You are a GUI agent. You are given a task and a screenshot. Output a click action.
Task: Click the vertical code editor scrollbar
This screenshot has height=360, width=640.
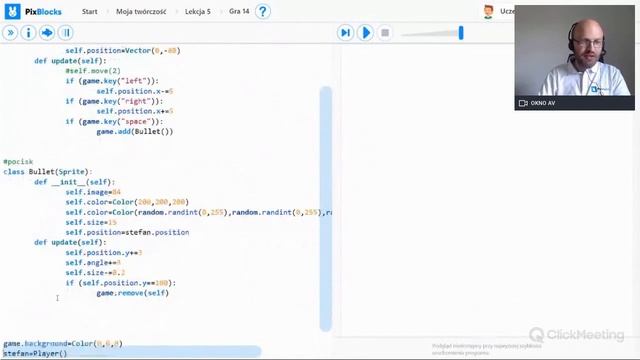point(325,209)
